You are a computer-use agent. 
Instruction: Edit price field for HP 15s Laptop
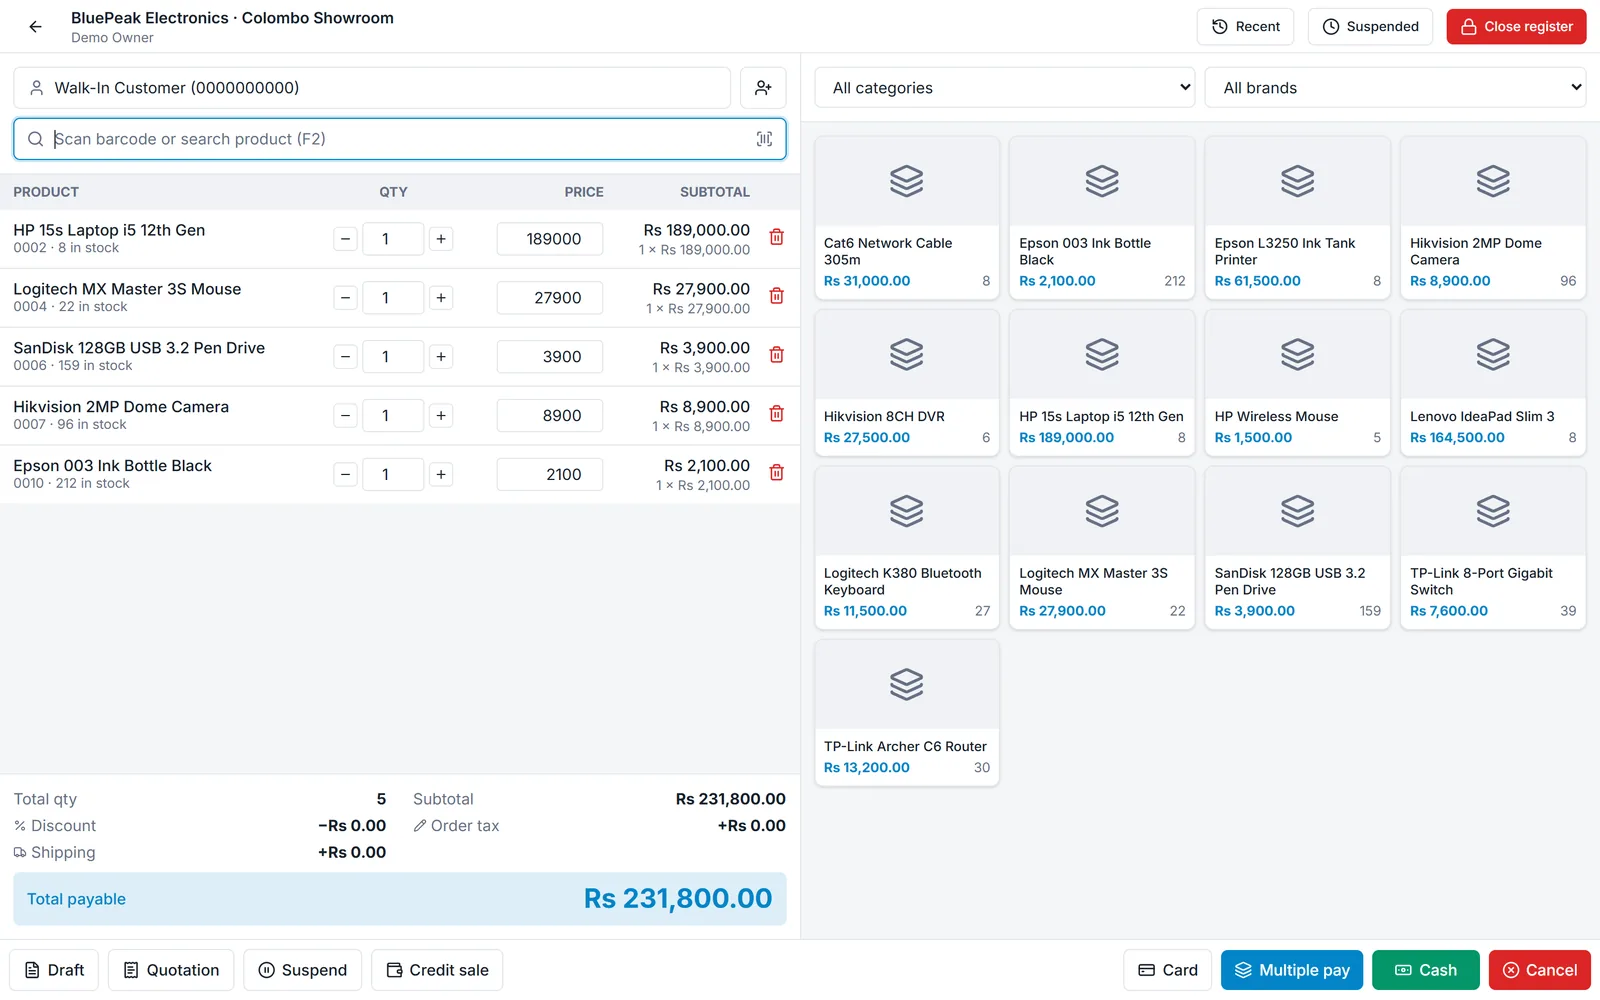(550, 239)
